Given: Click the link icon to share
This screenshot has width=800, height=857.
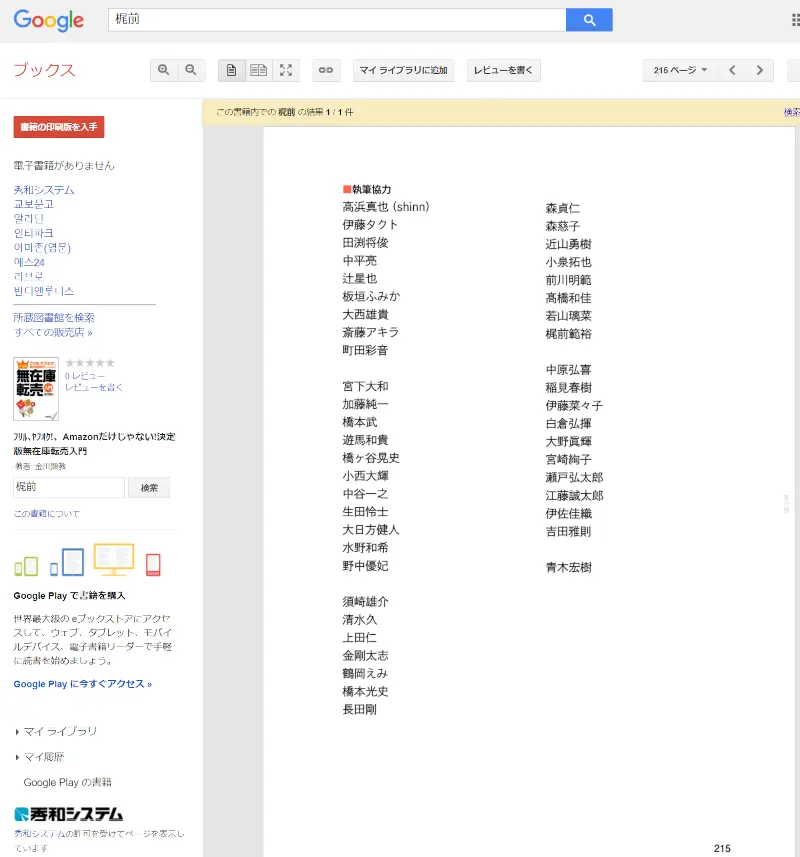Looking at the screenshot, I should [x=326, y=70].
